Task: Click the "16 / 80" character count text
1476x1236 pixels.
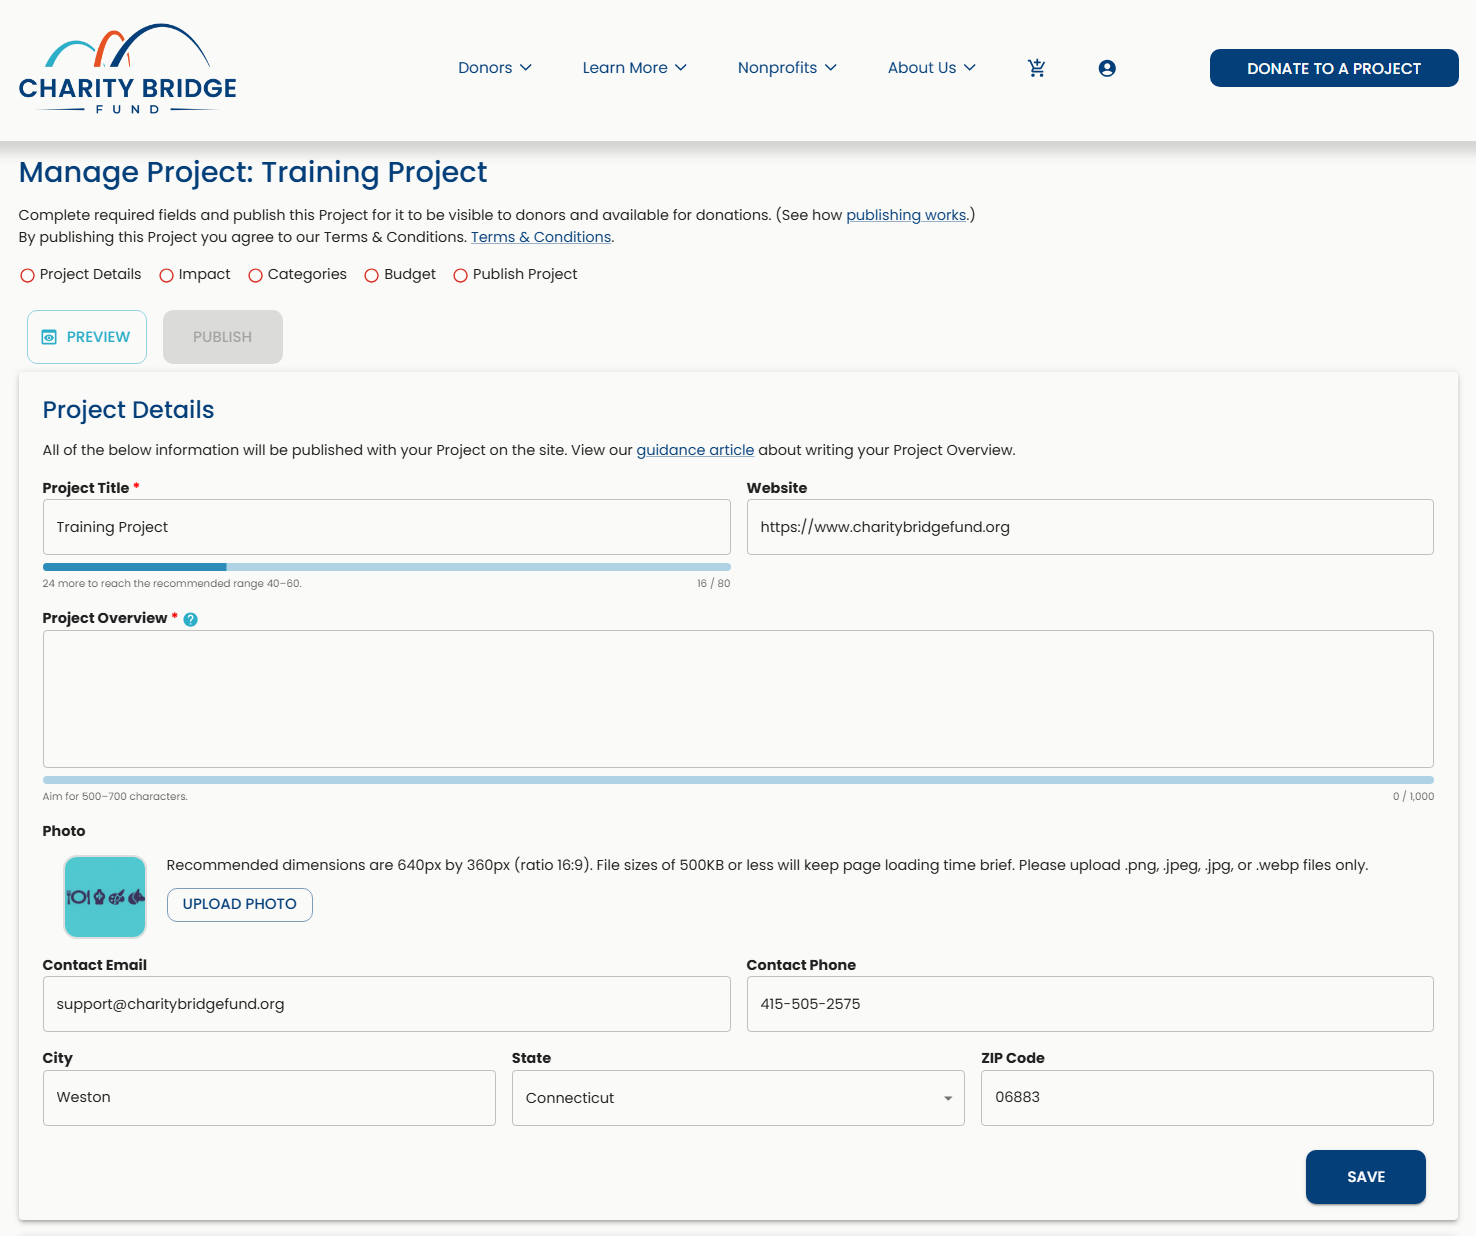Action: (714, 584)
